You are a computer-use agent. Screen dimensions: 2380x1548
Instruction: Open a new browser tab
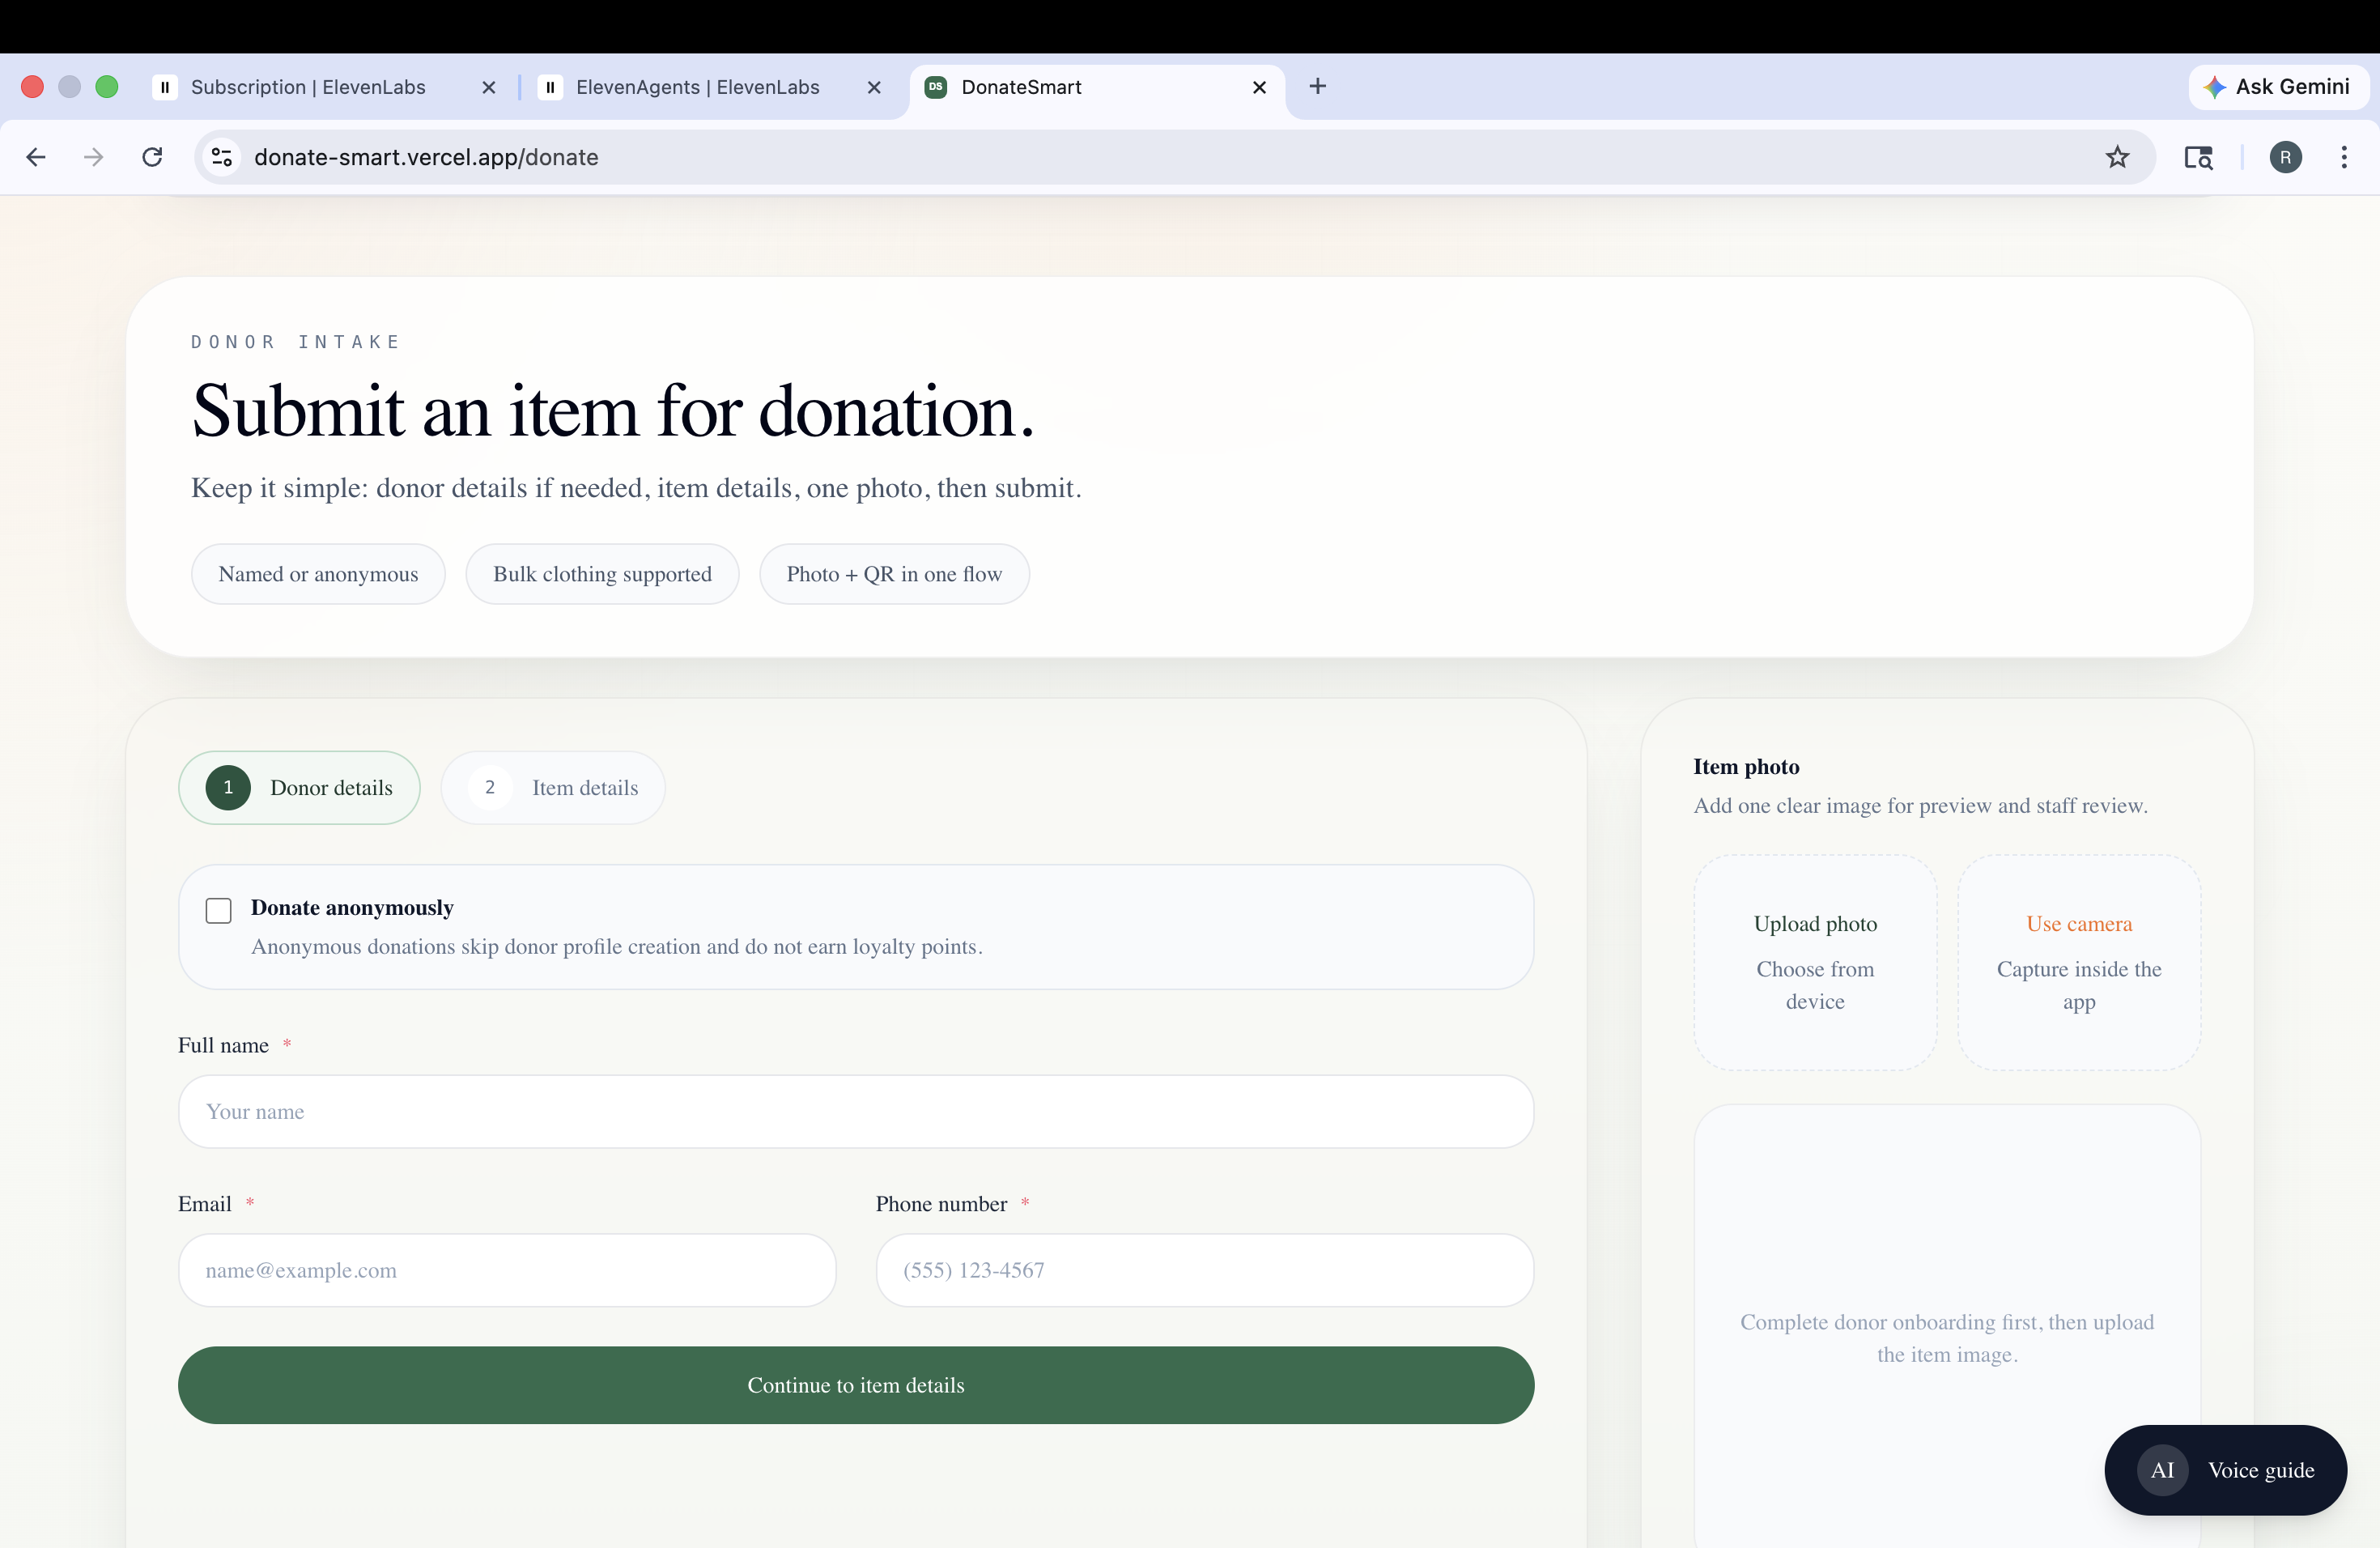(x=1317, y=87)
